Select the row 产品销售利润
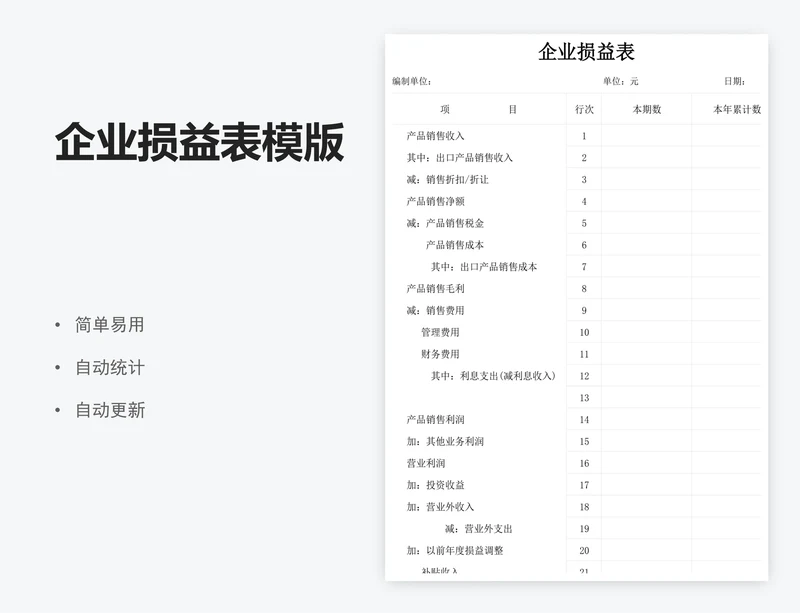Viewport: 800px width, 613px height. (576, 420)
